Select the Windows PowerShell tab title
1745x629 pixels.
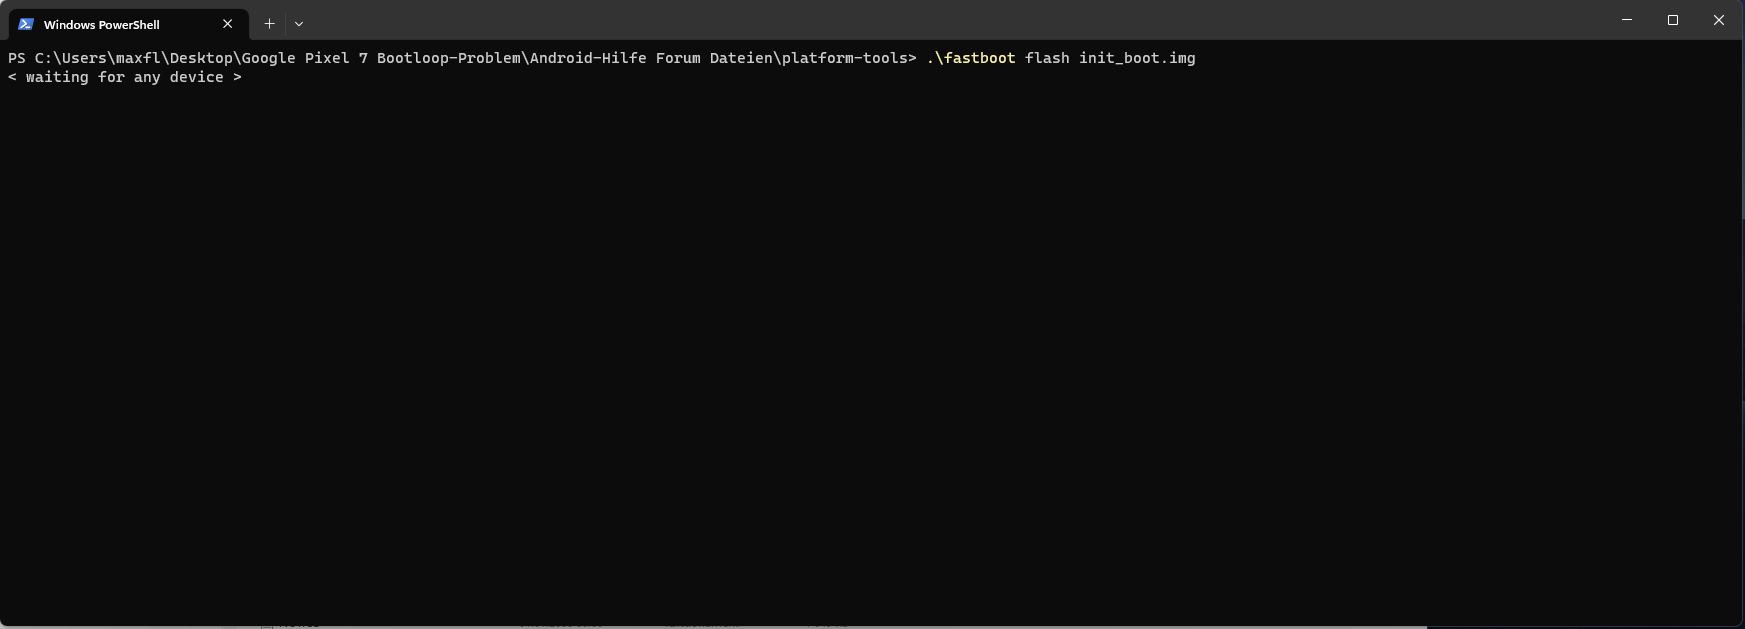(102, 24)
